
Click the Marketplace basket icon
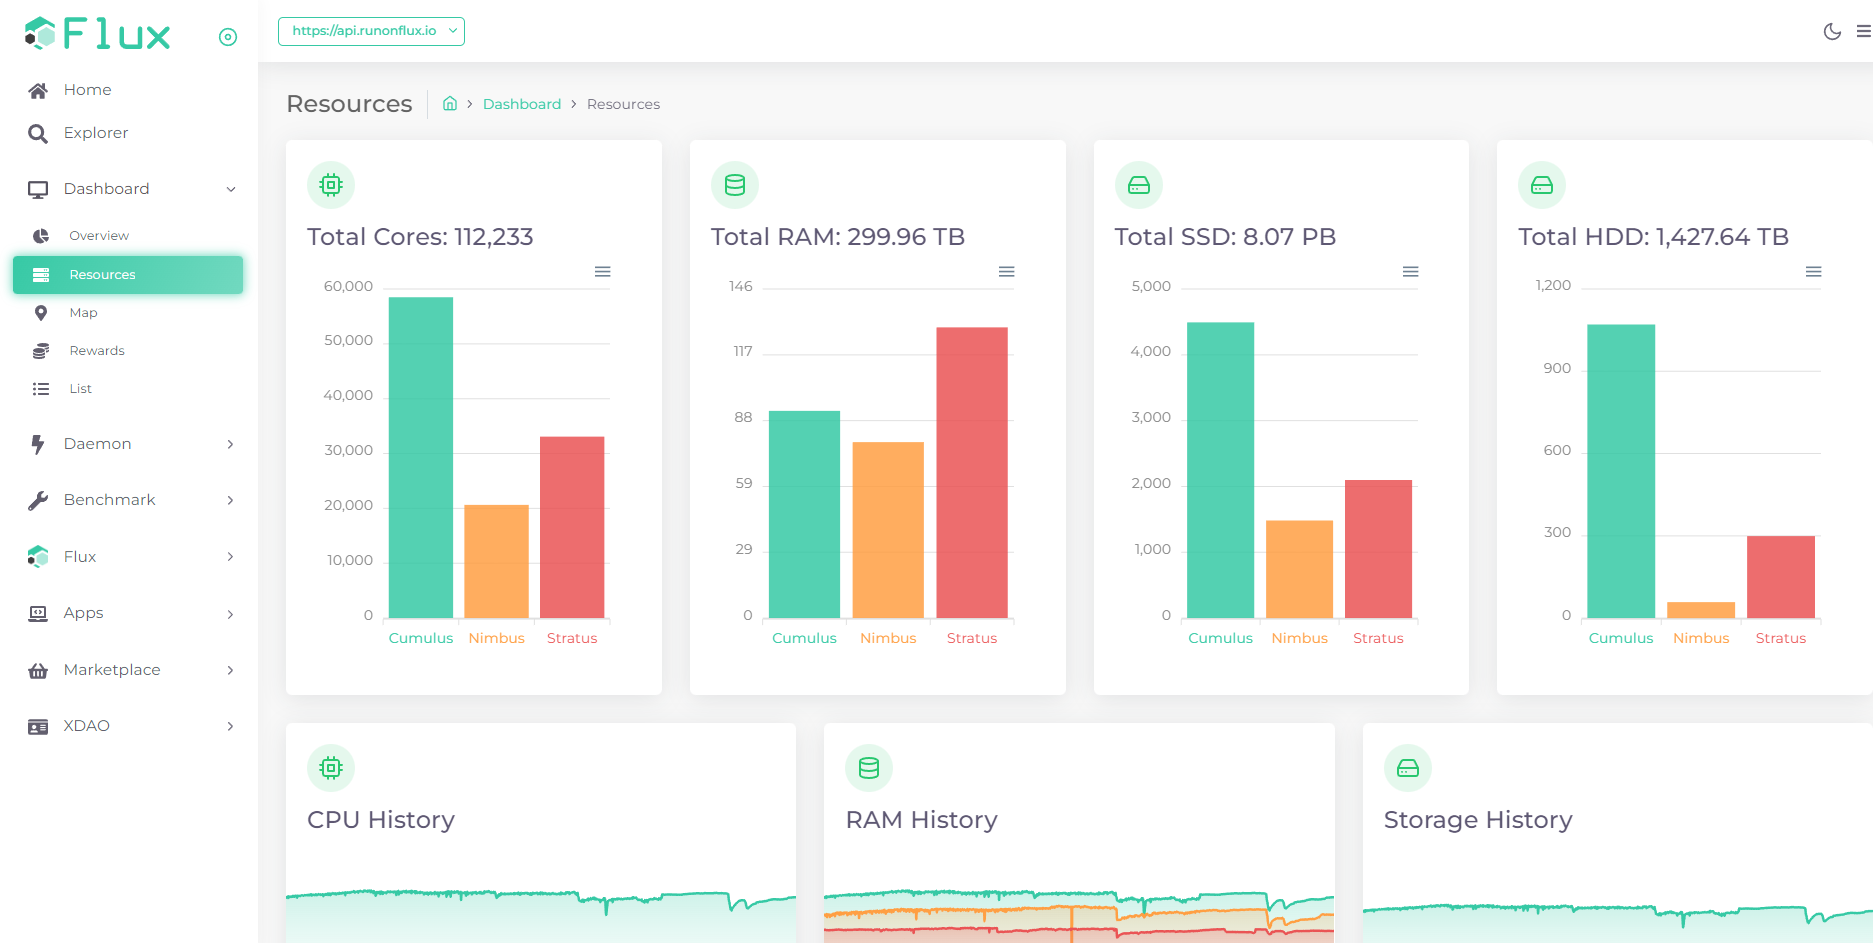tap(38, 671)
